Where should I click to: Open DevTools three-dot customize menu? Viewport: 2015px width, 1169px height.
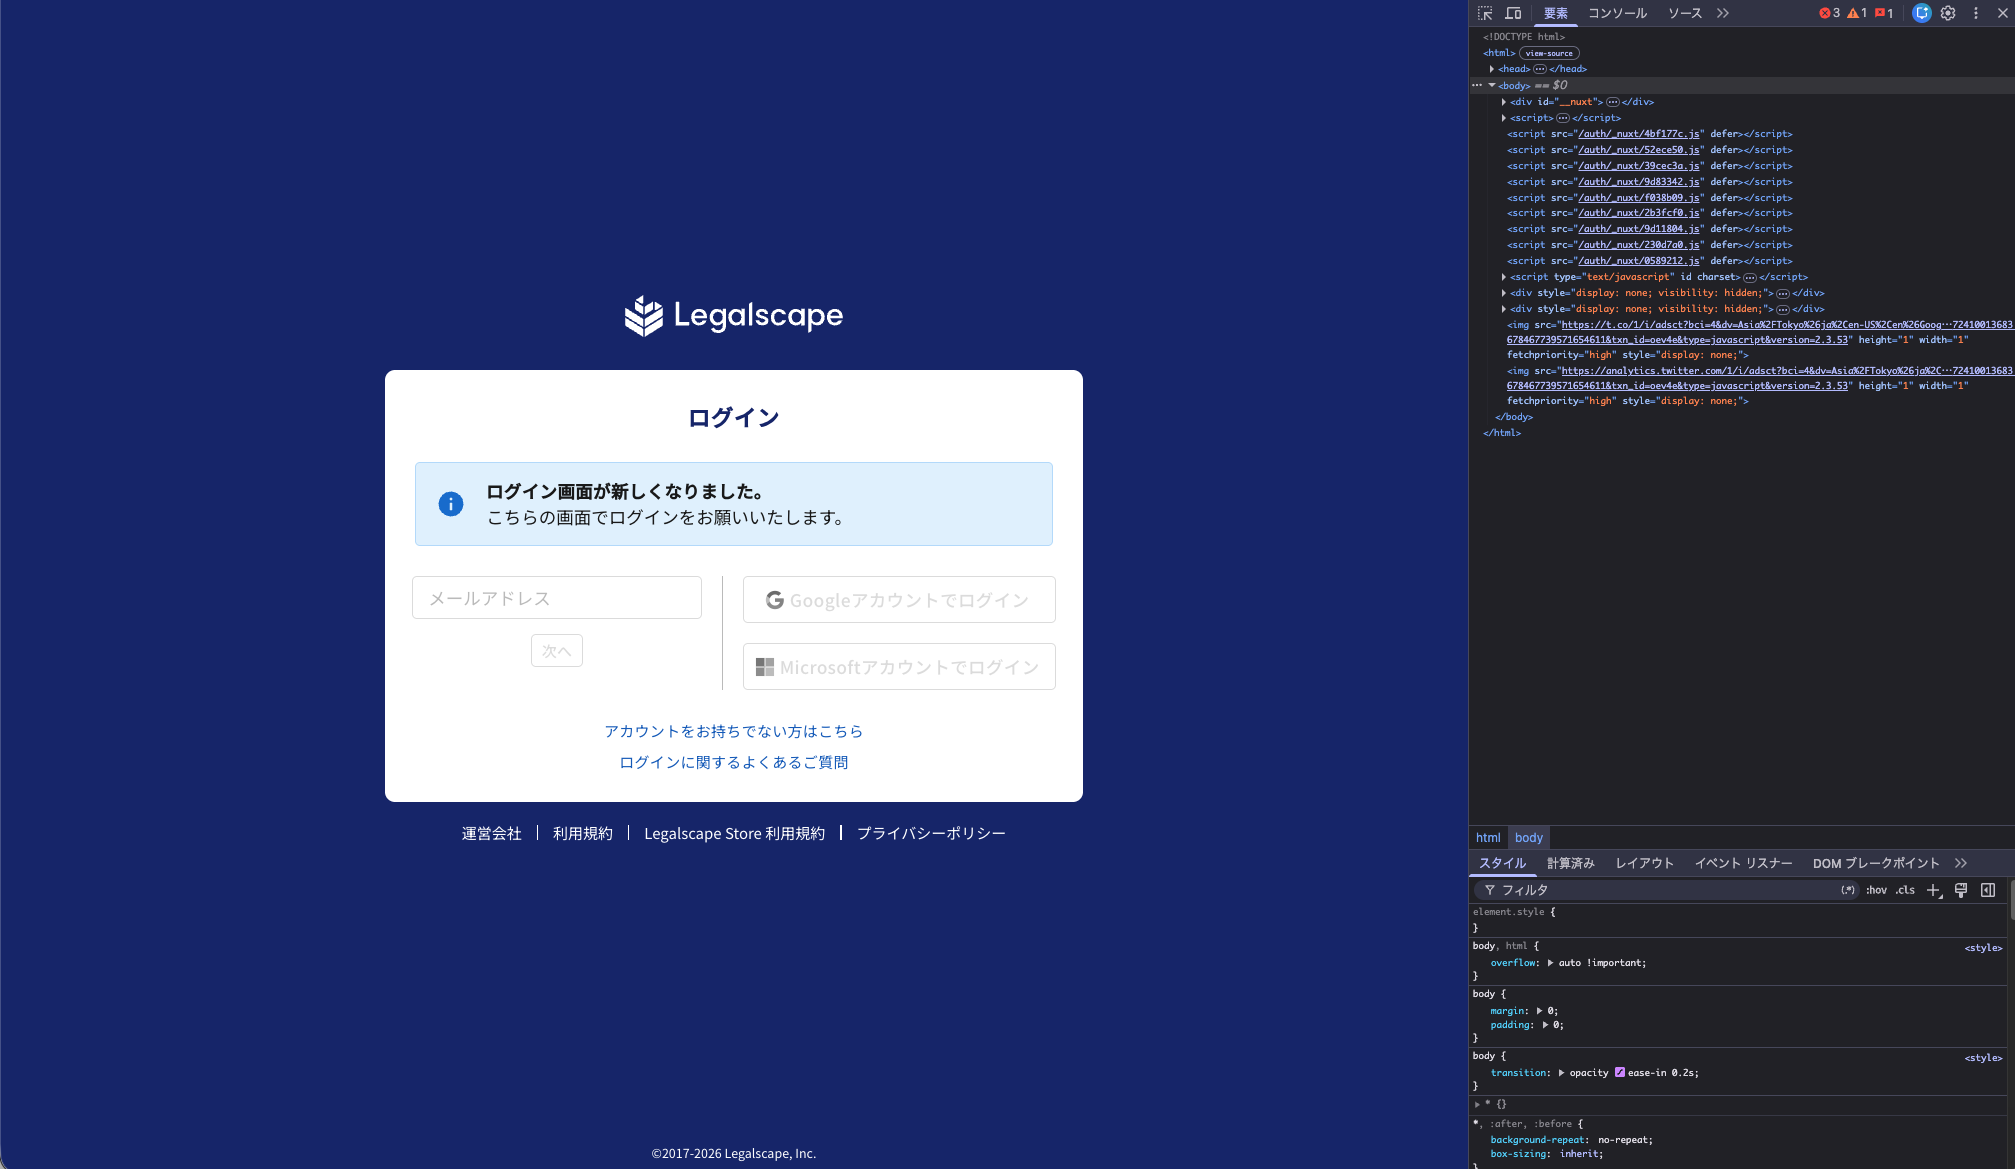1975,13
